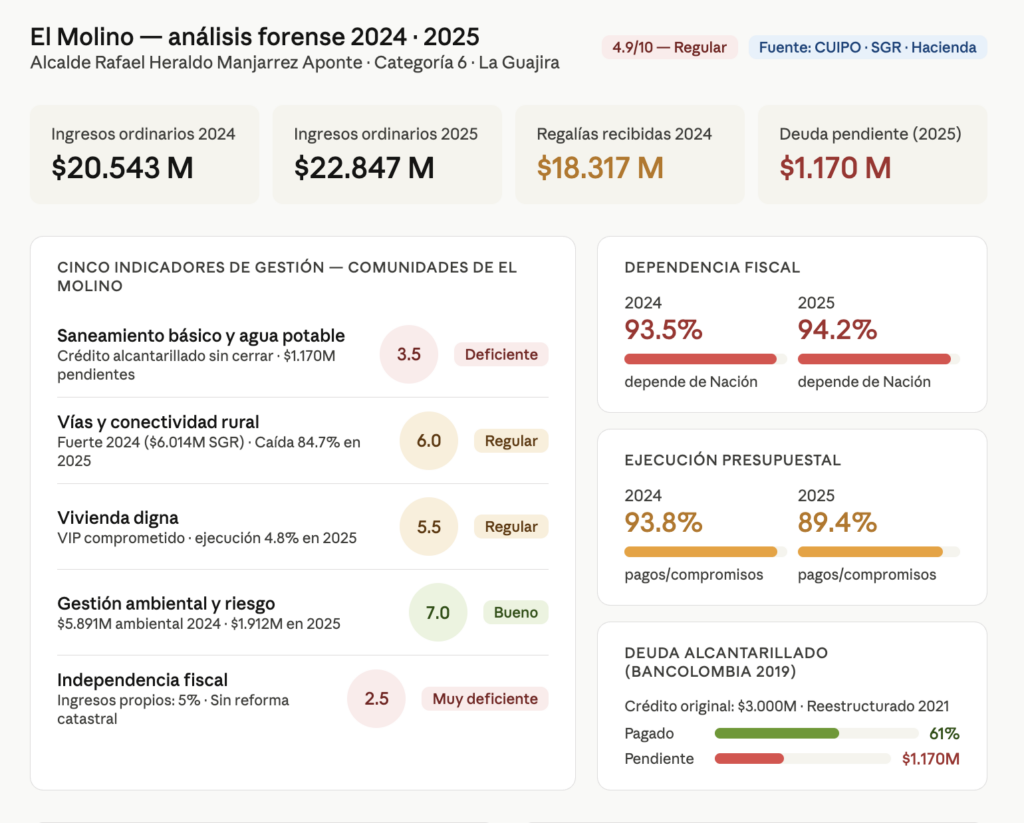Screen dimensions: 1024x823
Task: Click the Ejecución presupuestal 2025 orange bar
Action: (871, 552)
